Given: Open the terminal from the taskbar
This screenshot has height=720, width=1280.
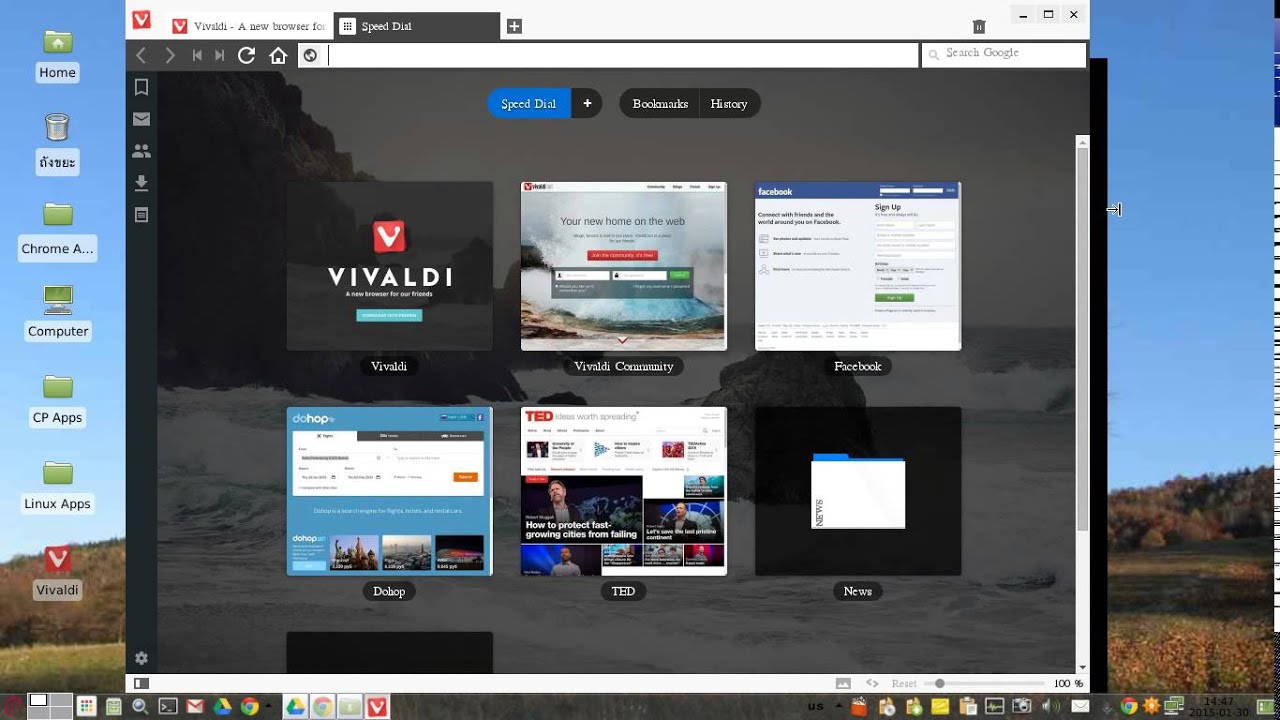Looking at the screenshot, I should (x=168, y=707).
